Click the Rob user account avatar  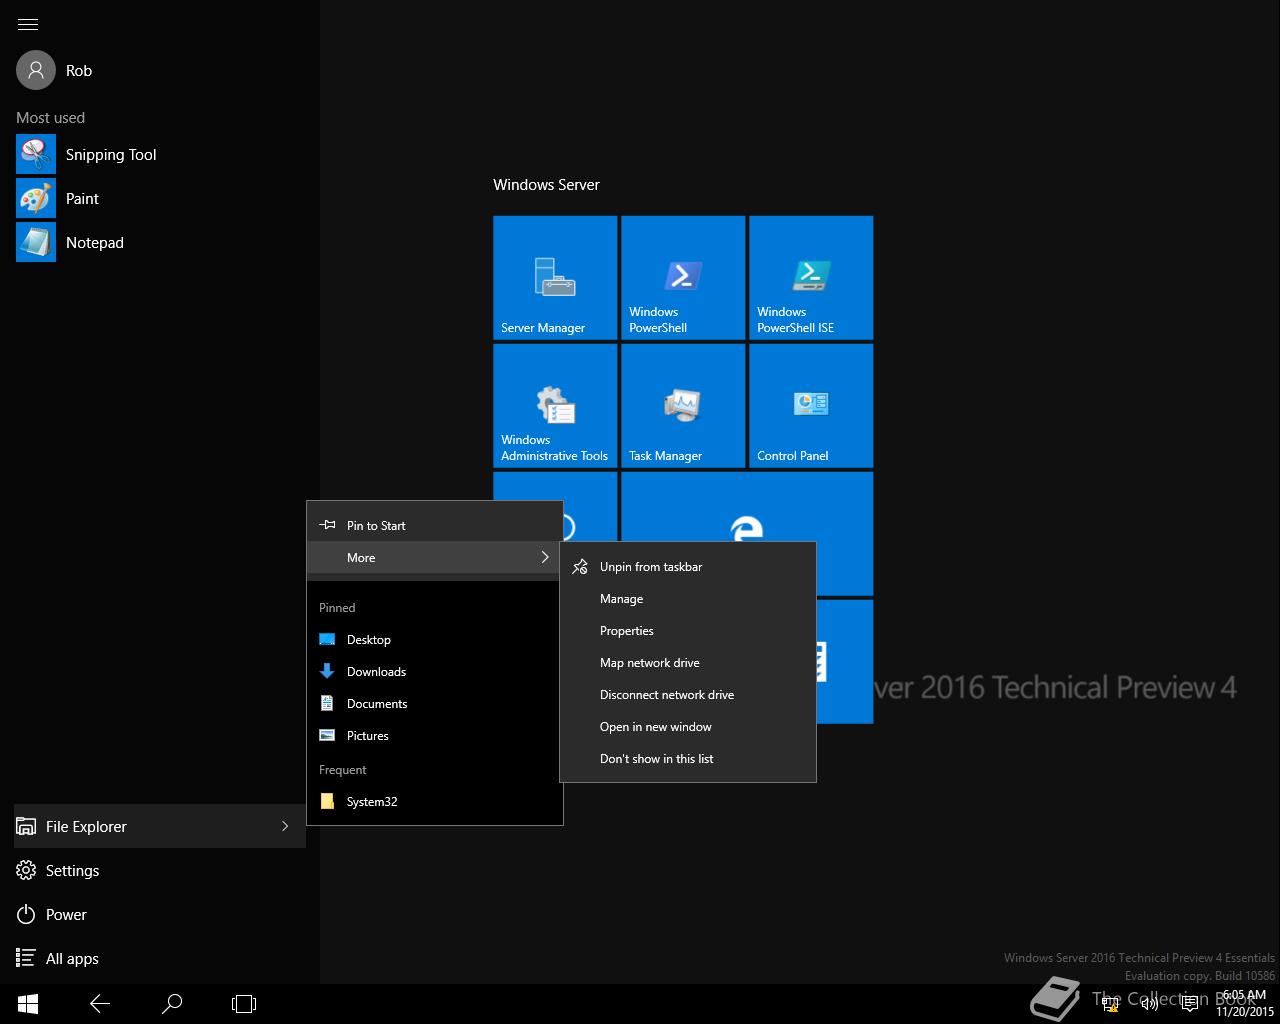[36, 70]
